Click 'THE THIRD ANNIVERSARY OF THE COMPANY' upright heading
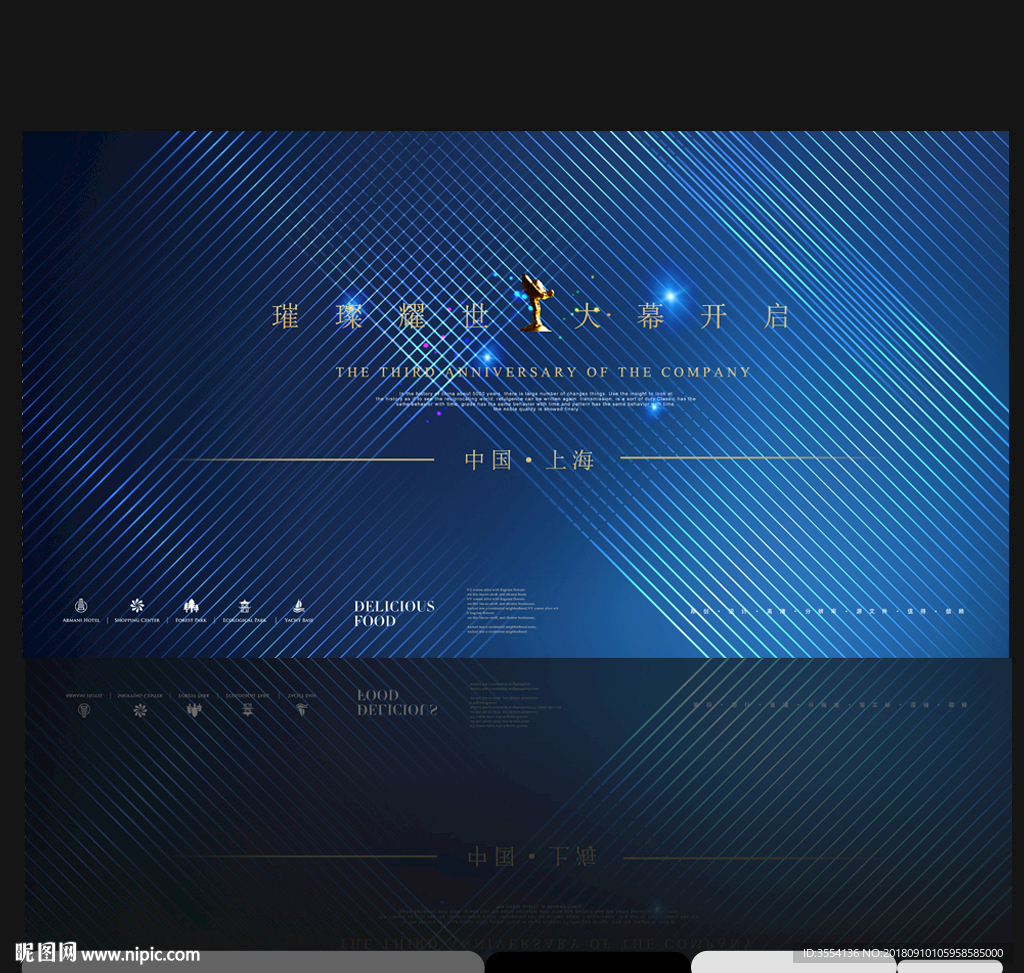Screen dimensions: 1024x973 [x=543, y=372]
